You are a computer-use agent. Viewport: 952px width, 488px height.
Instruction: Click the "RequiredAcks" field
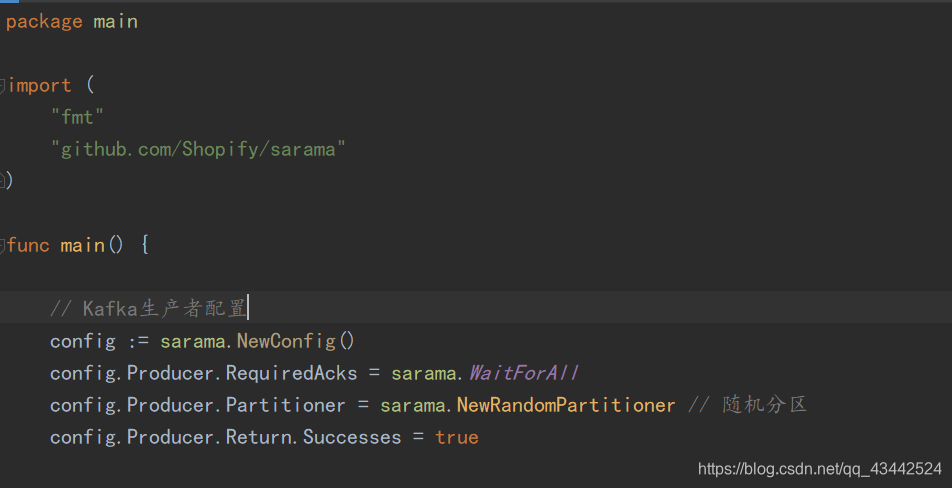(x=291, y=373)
